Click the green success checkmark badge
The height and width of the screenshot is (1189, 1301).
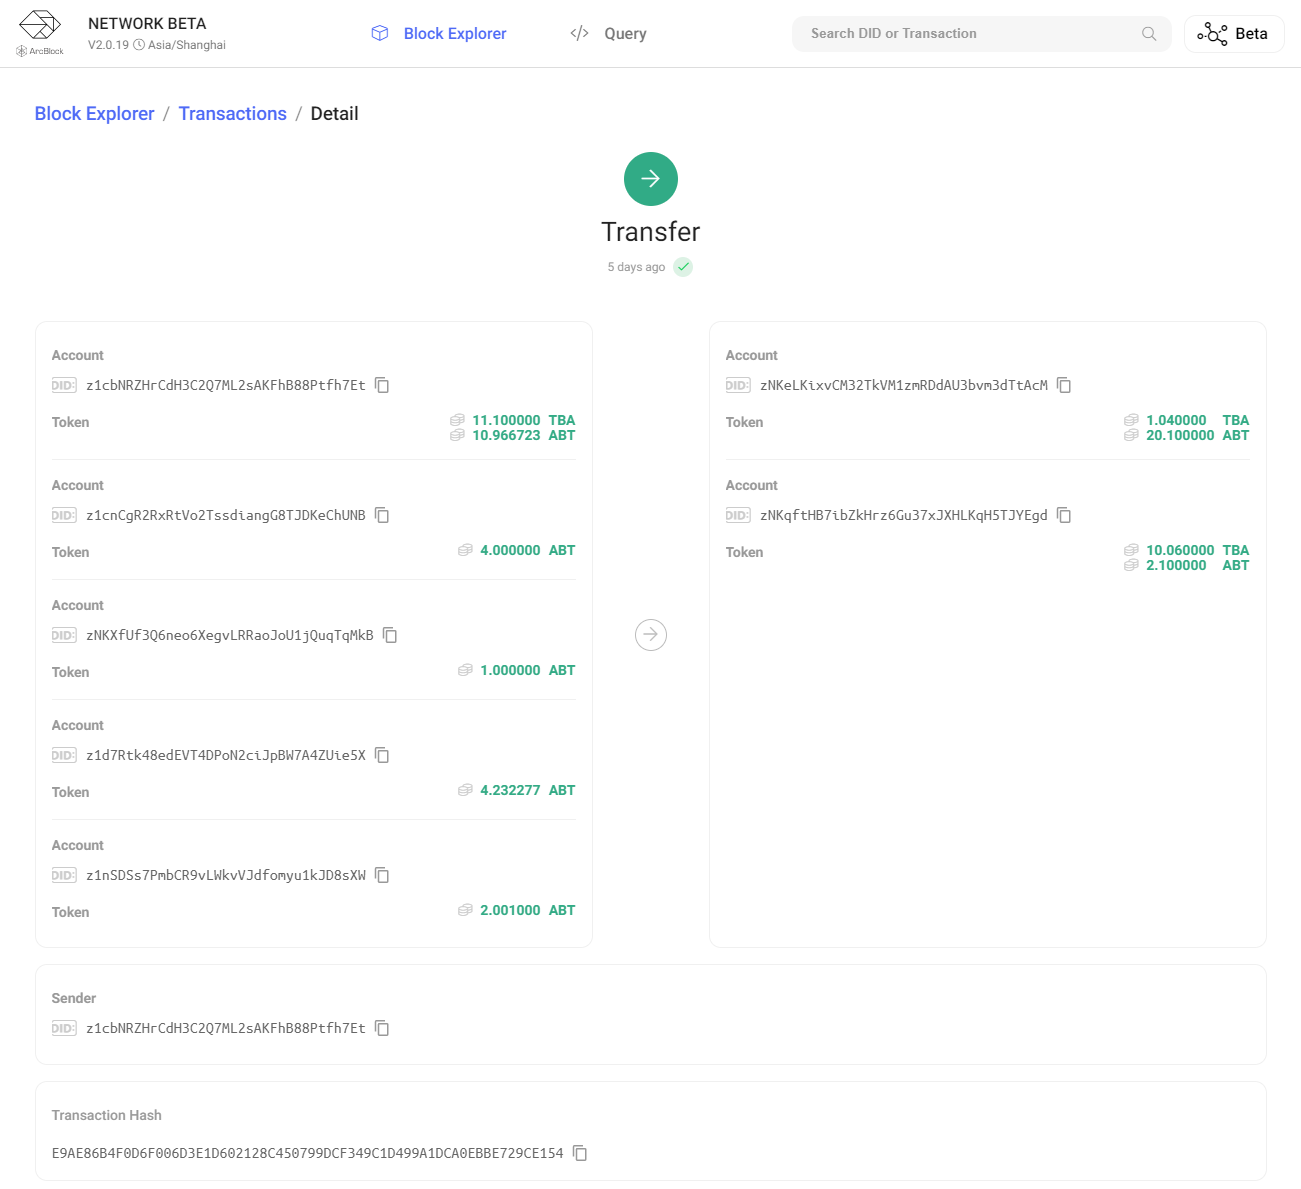point(683,267)
